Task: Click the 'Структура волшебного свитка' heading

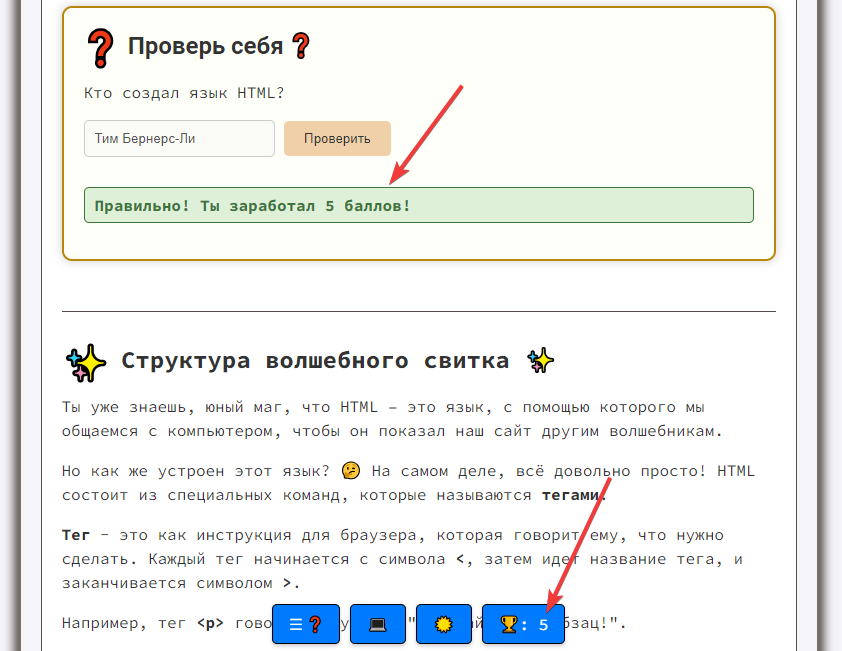Action: pyautogui.click(x=315, y=360)
